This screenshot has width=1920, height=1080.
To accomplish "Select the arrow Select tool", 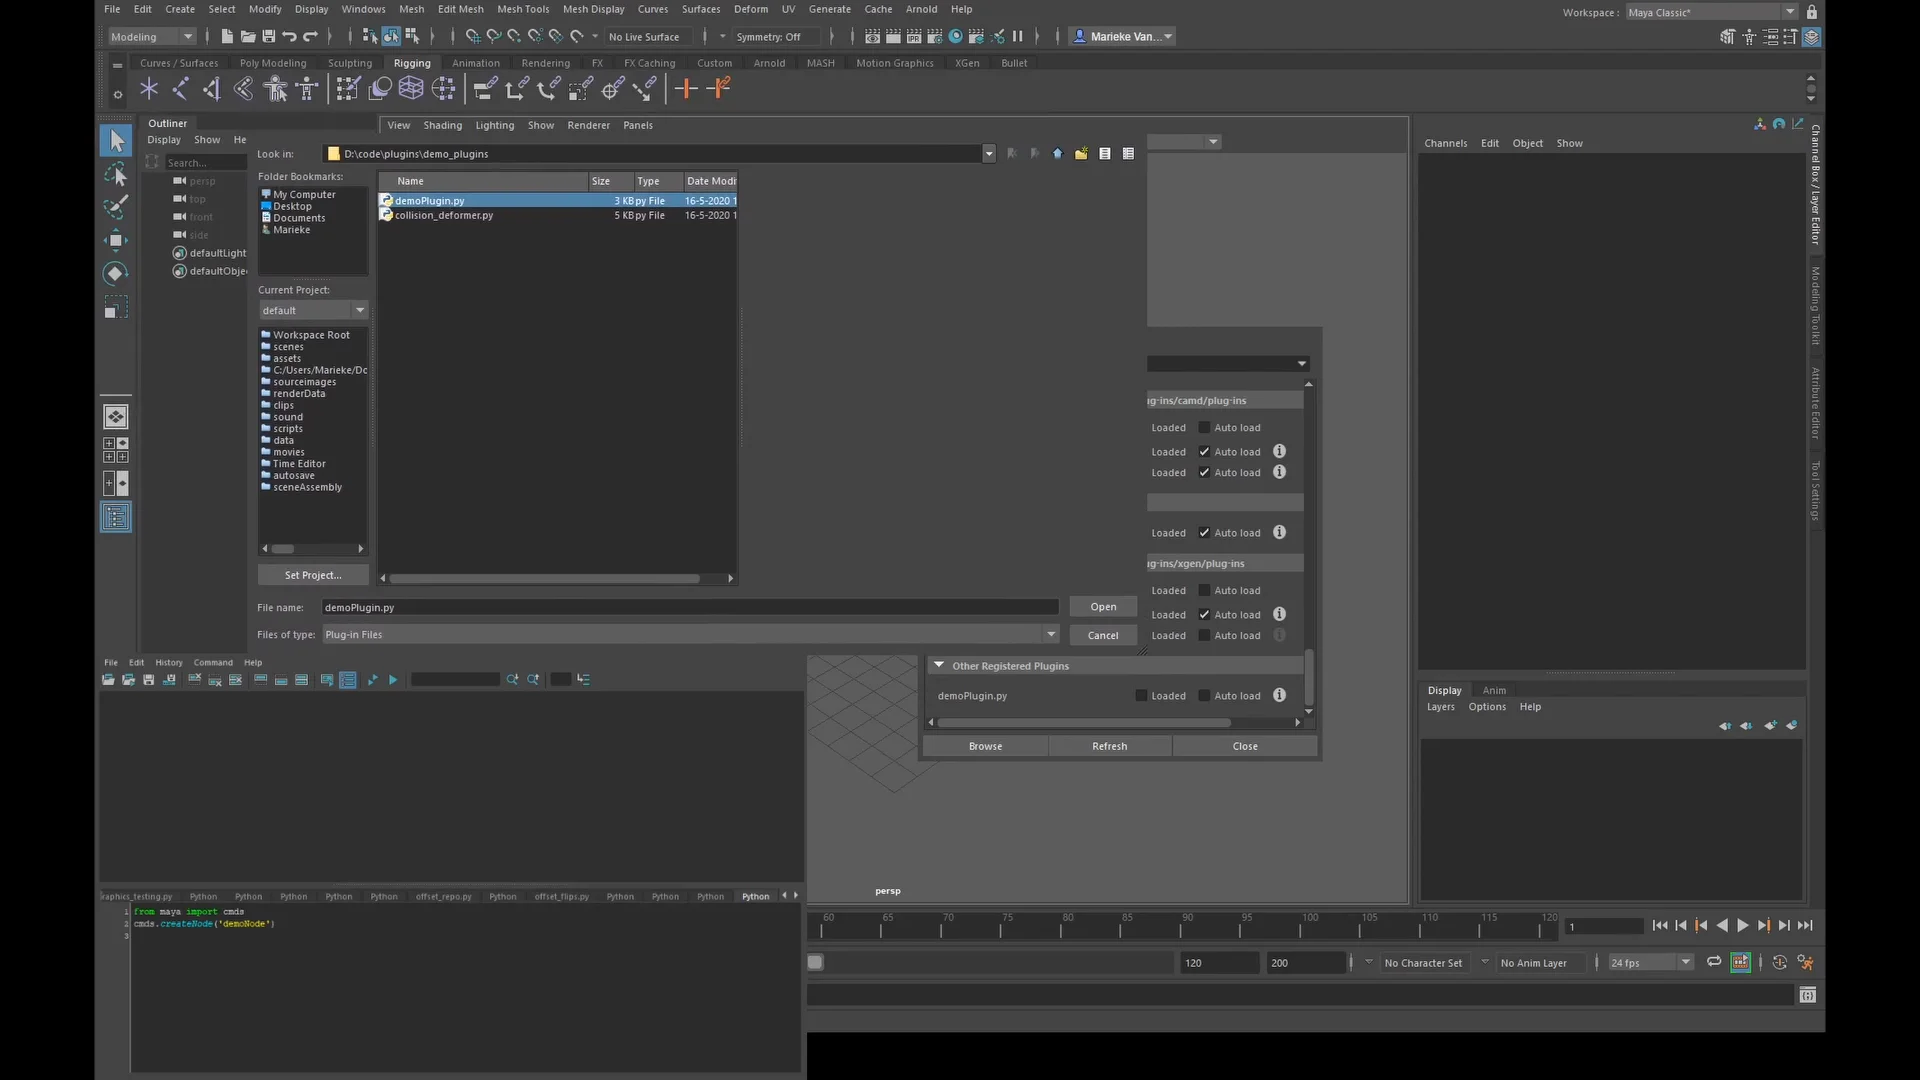I will click(116, 140).
